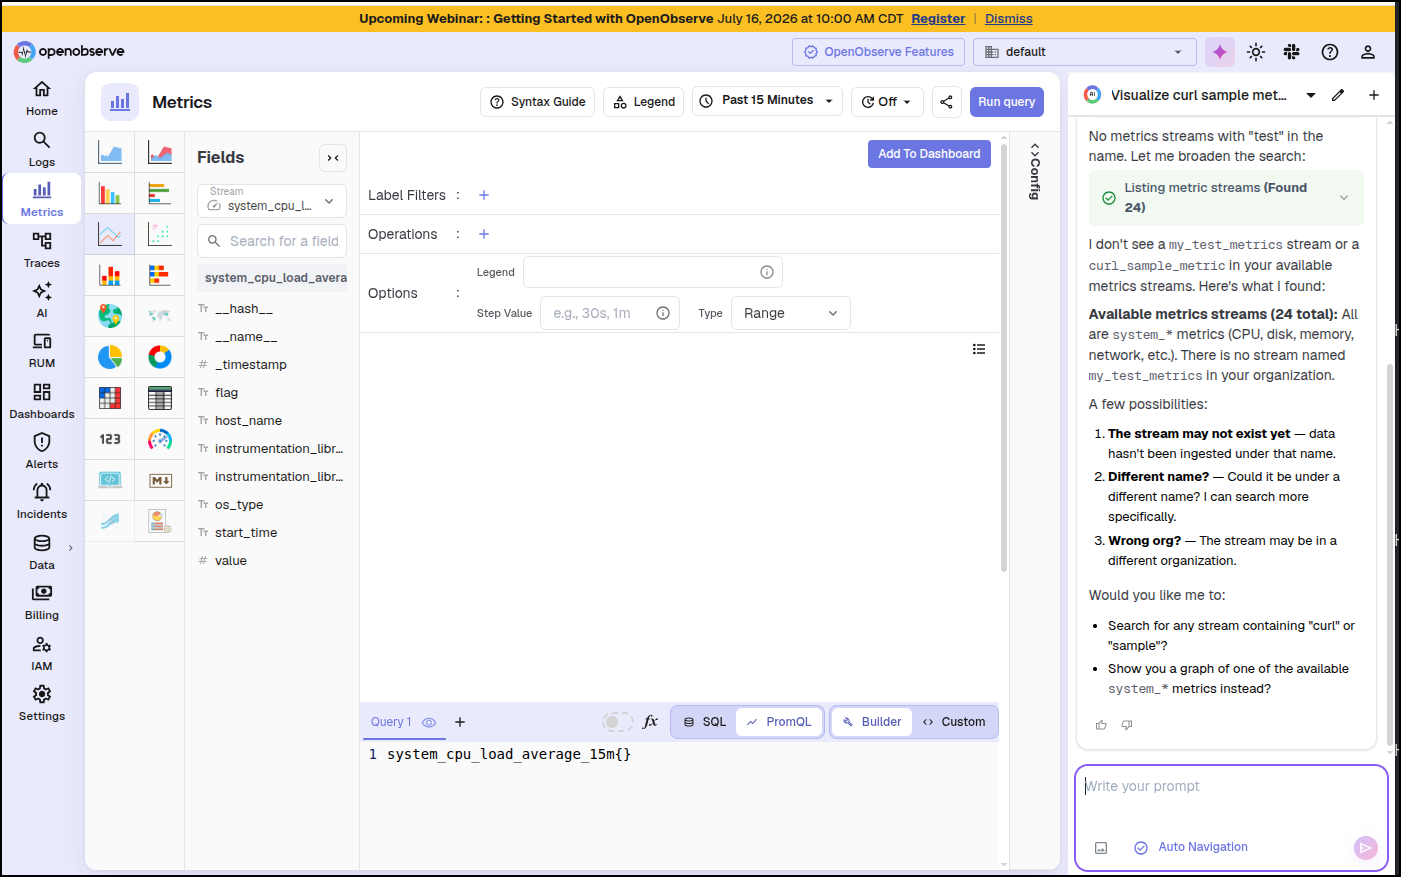Open the user profile icon

point(1368,52)
